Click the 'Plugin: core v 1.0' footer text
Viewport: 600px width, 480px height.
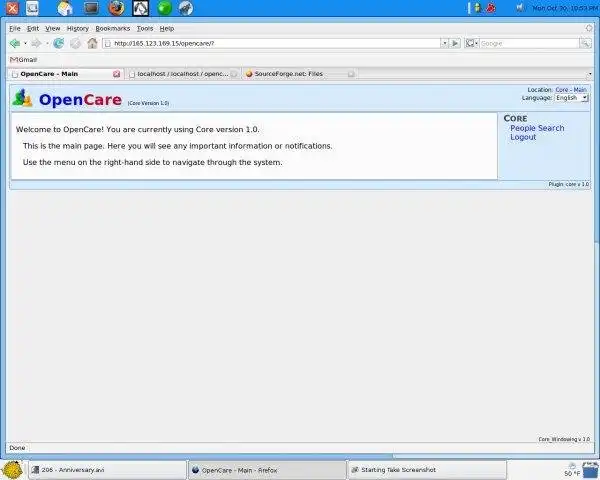569,184
